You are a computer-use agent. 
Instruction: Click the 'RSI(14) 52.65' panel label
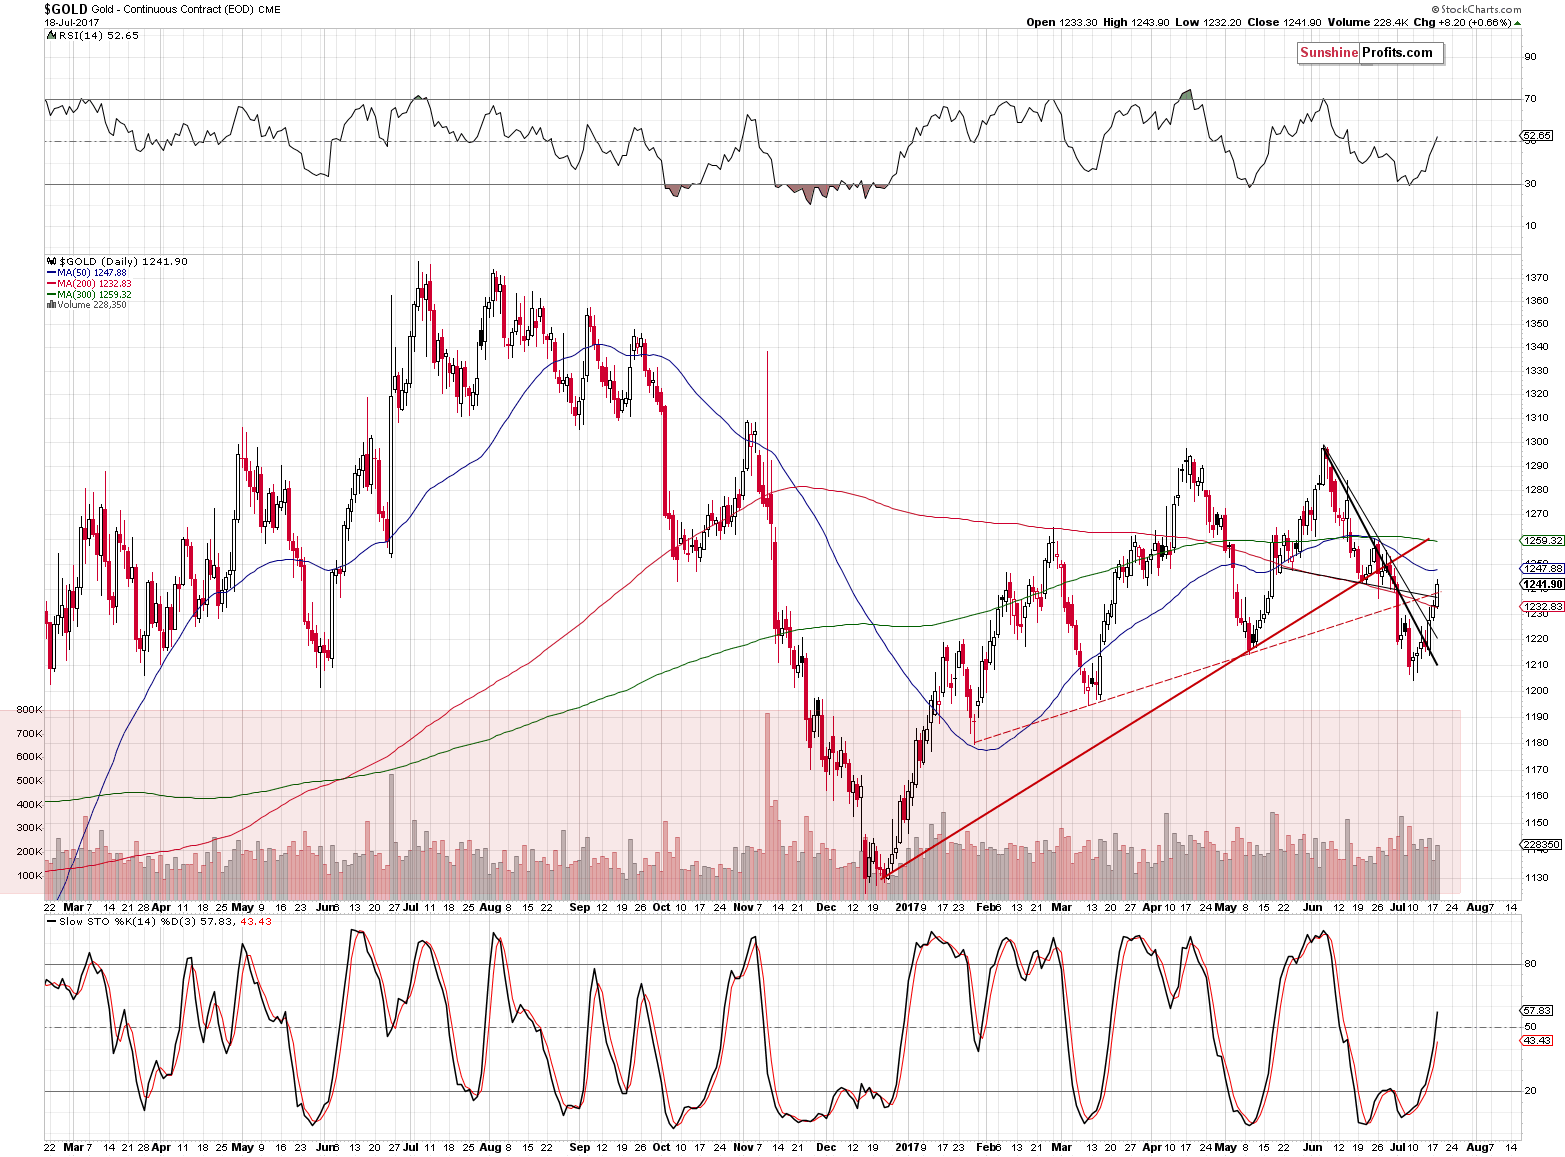click(x=99, y=35)
